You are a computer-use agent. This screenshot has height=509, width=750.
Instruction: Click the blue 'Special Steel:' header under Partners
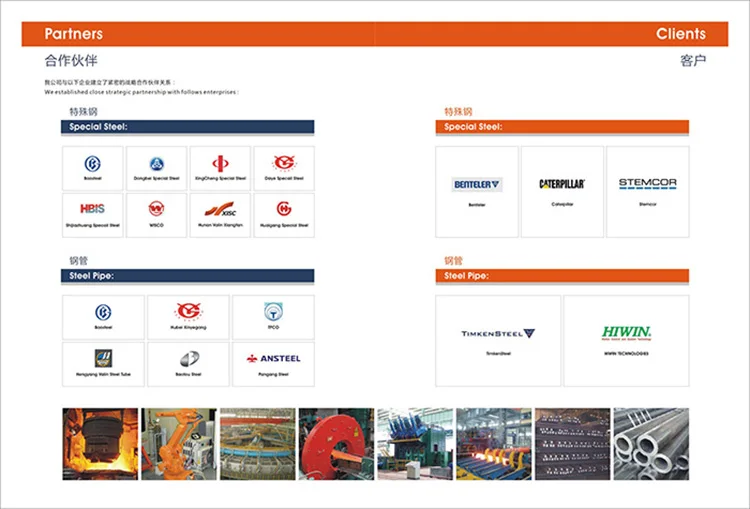[188, 127]
